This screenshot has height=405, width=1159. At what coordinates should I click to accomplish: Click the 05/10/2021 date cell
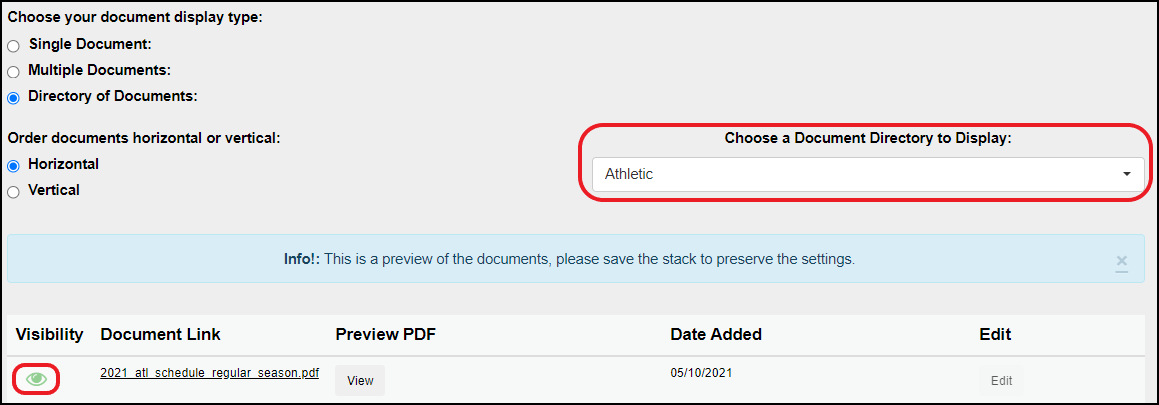(x=701, y=372)
